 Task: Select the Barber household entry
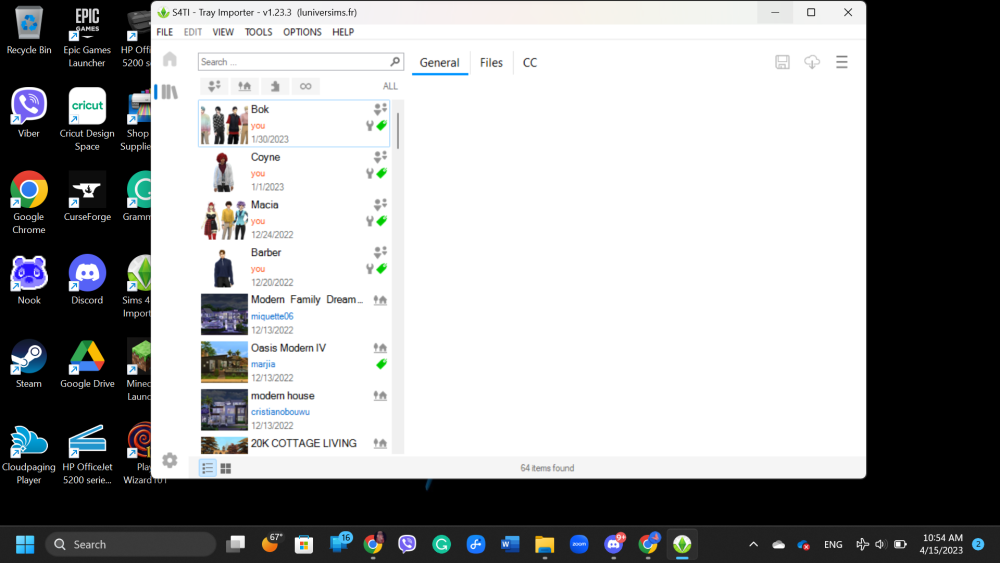[x=294, y=267]
